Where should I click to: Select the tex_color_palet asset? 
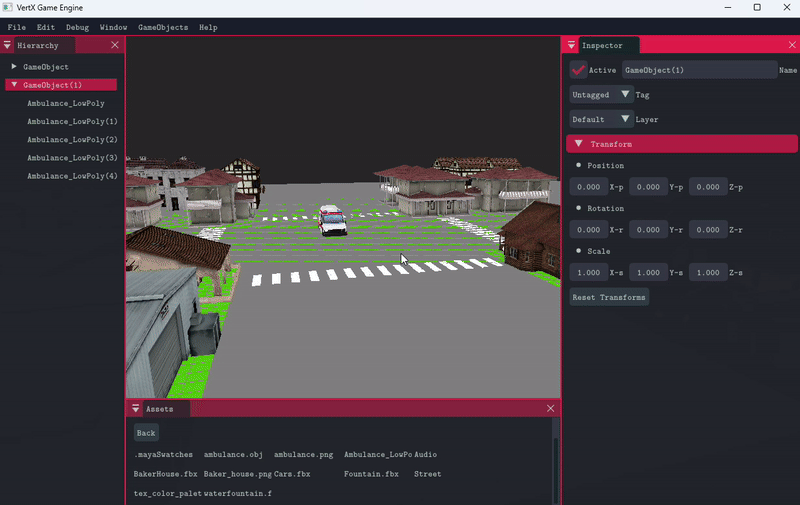[x=167, y=493]
